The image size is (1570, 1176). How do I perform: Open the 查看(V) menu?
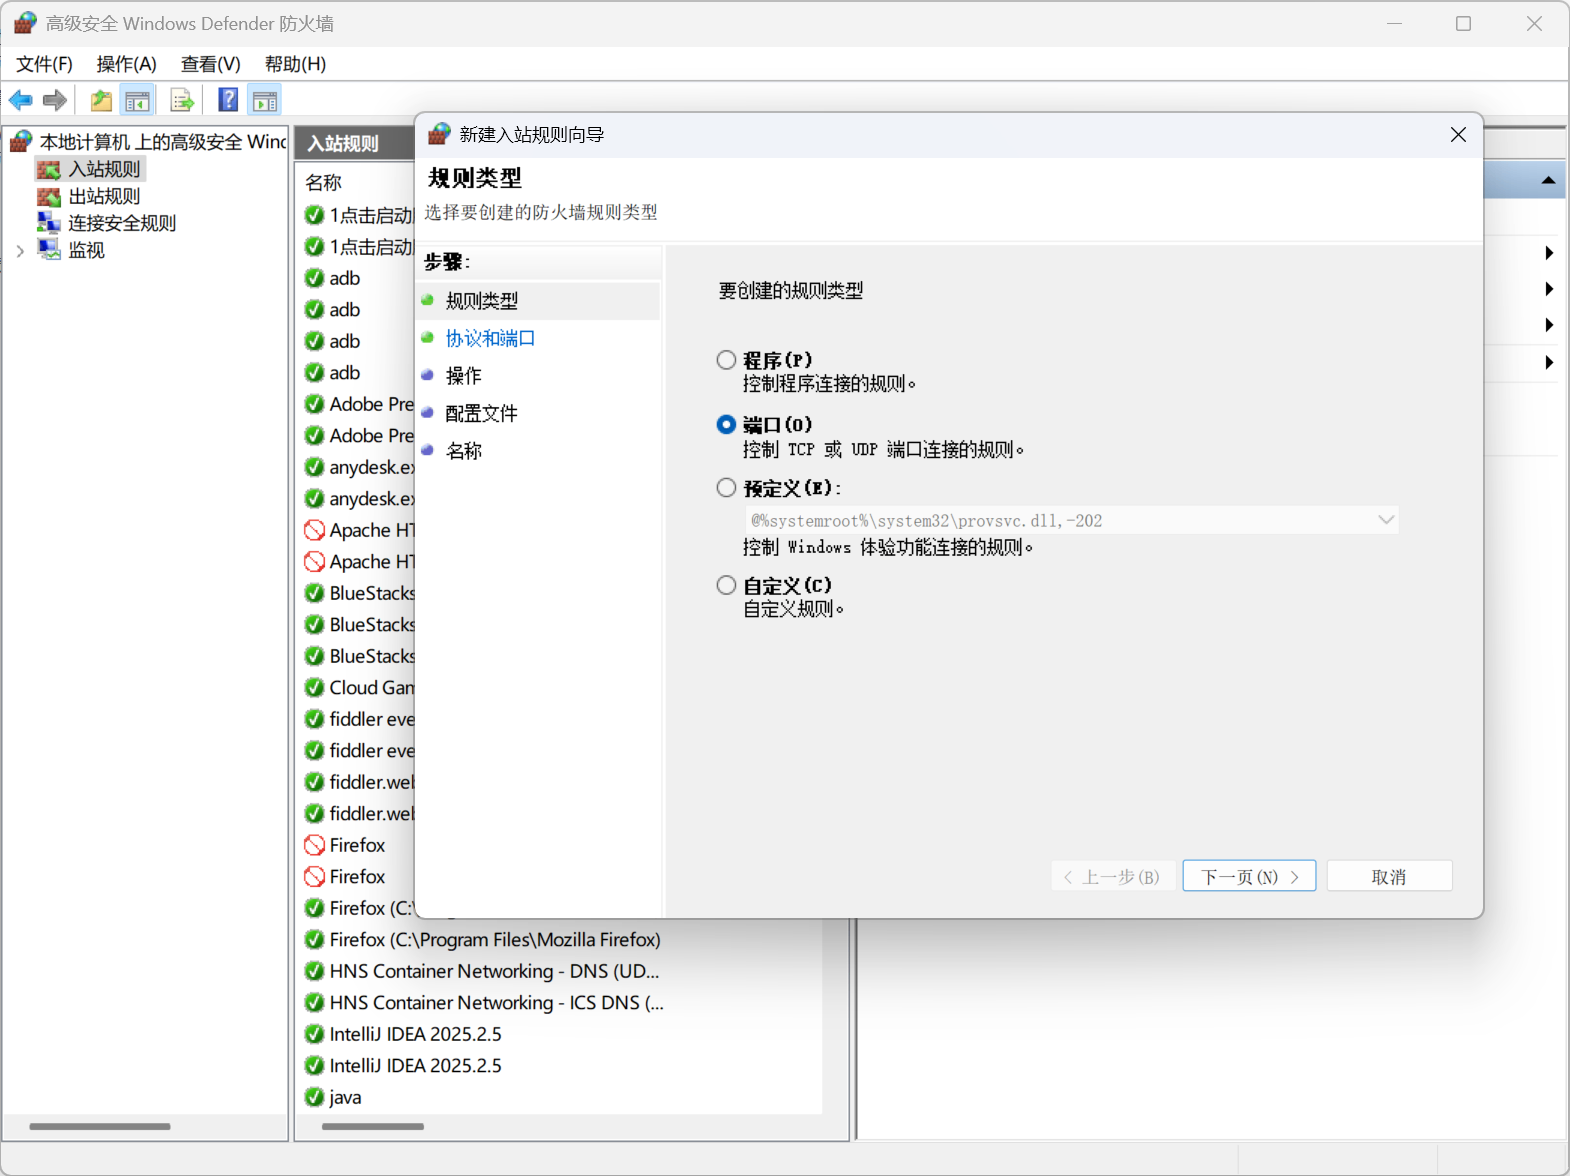click(x=210, y=64)
